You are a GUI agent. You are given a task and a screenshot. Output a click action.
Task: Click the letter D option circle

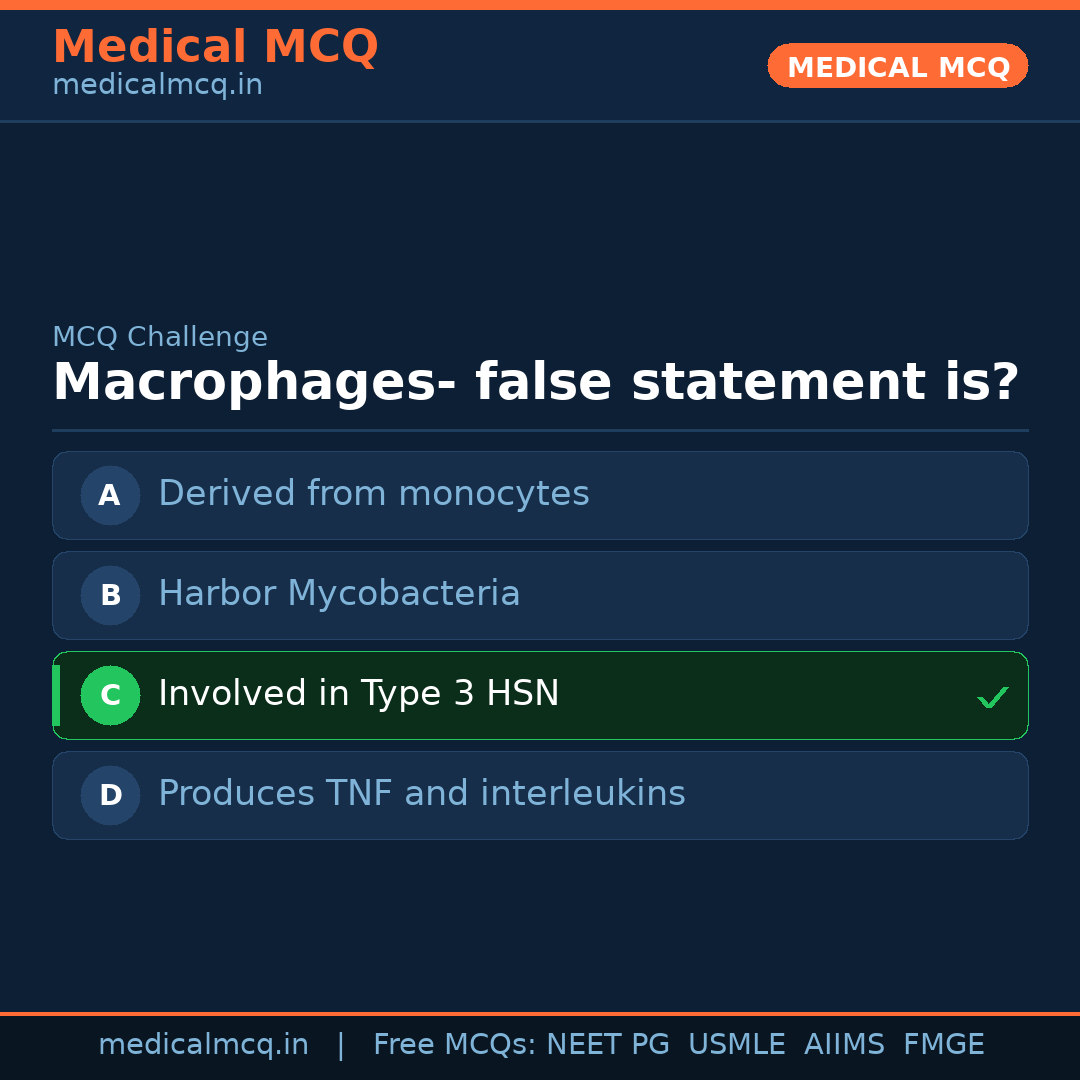tap(110, 795)
